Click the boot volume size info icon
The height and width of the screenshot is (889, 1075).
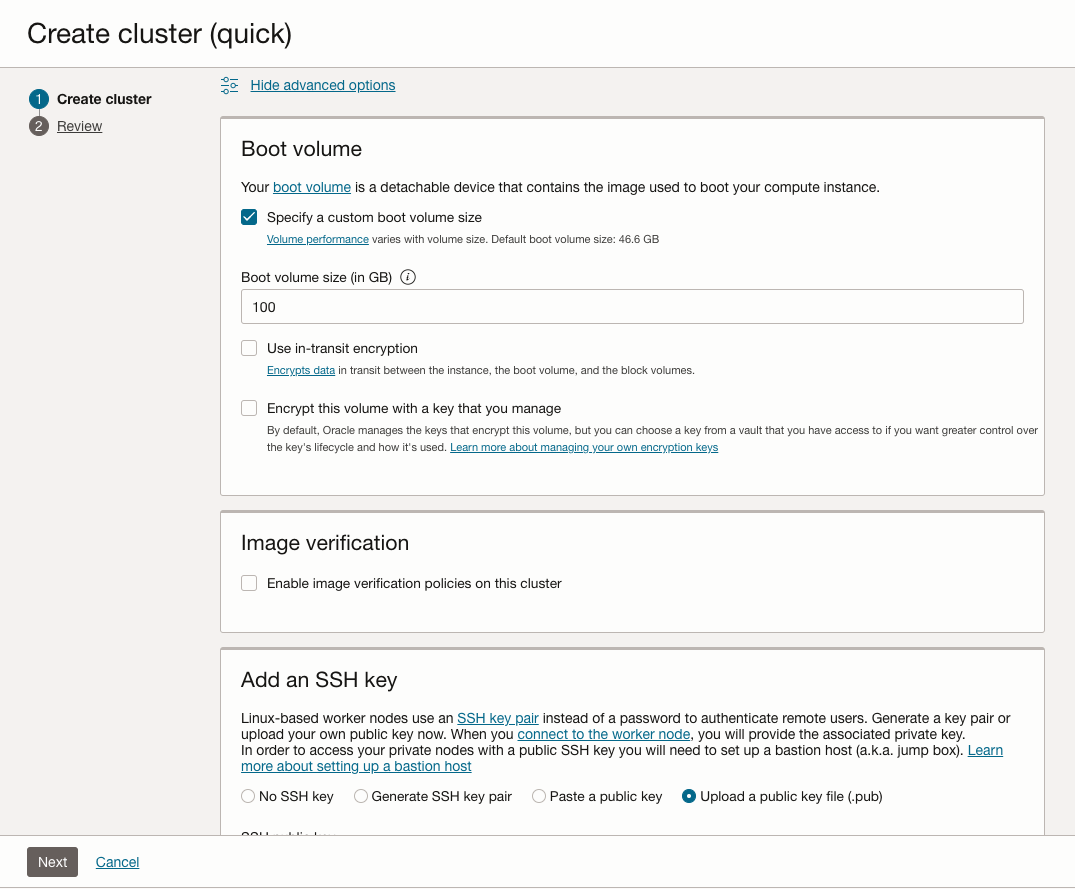click(408, 278)
